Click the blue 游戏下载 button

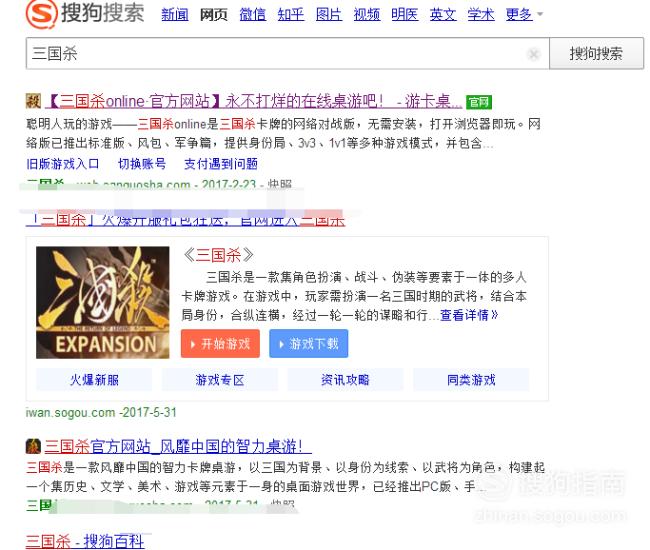(x=309, y=344)
